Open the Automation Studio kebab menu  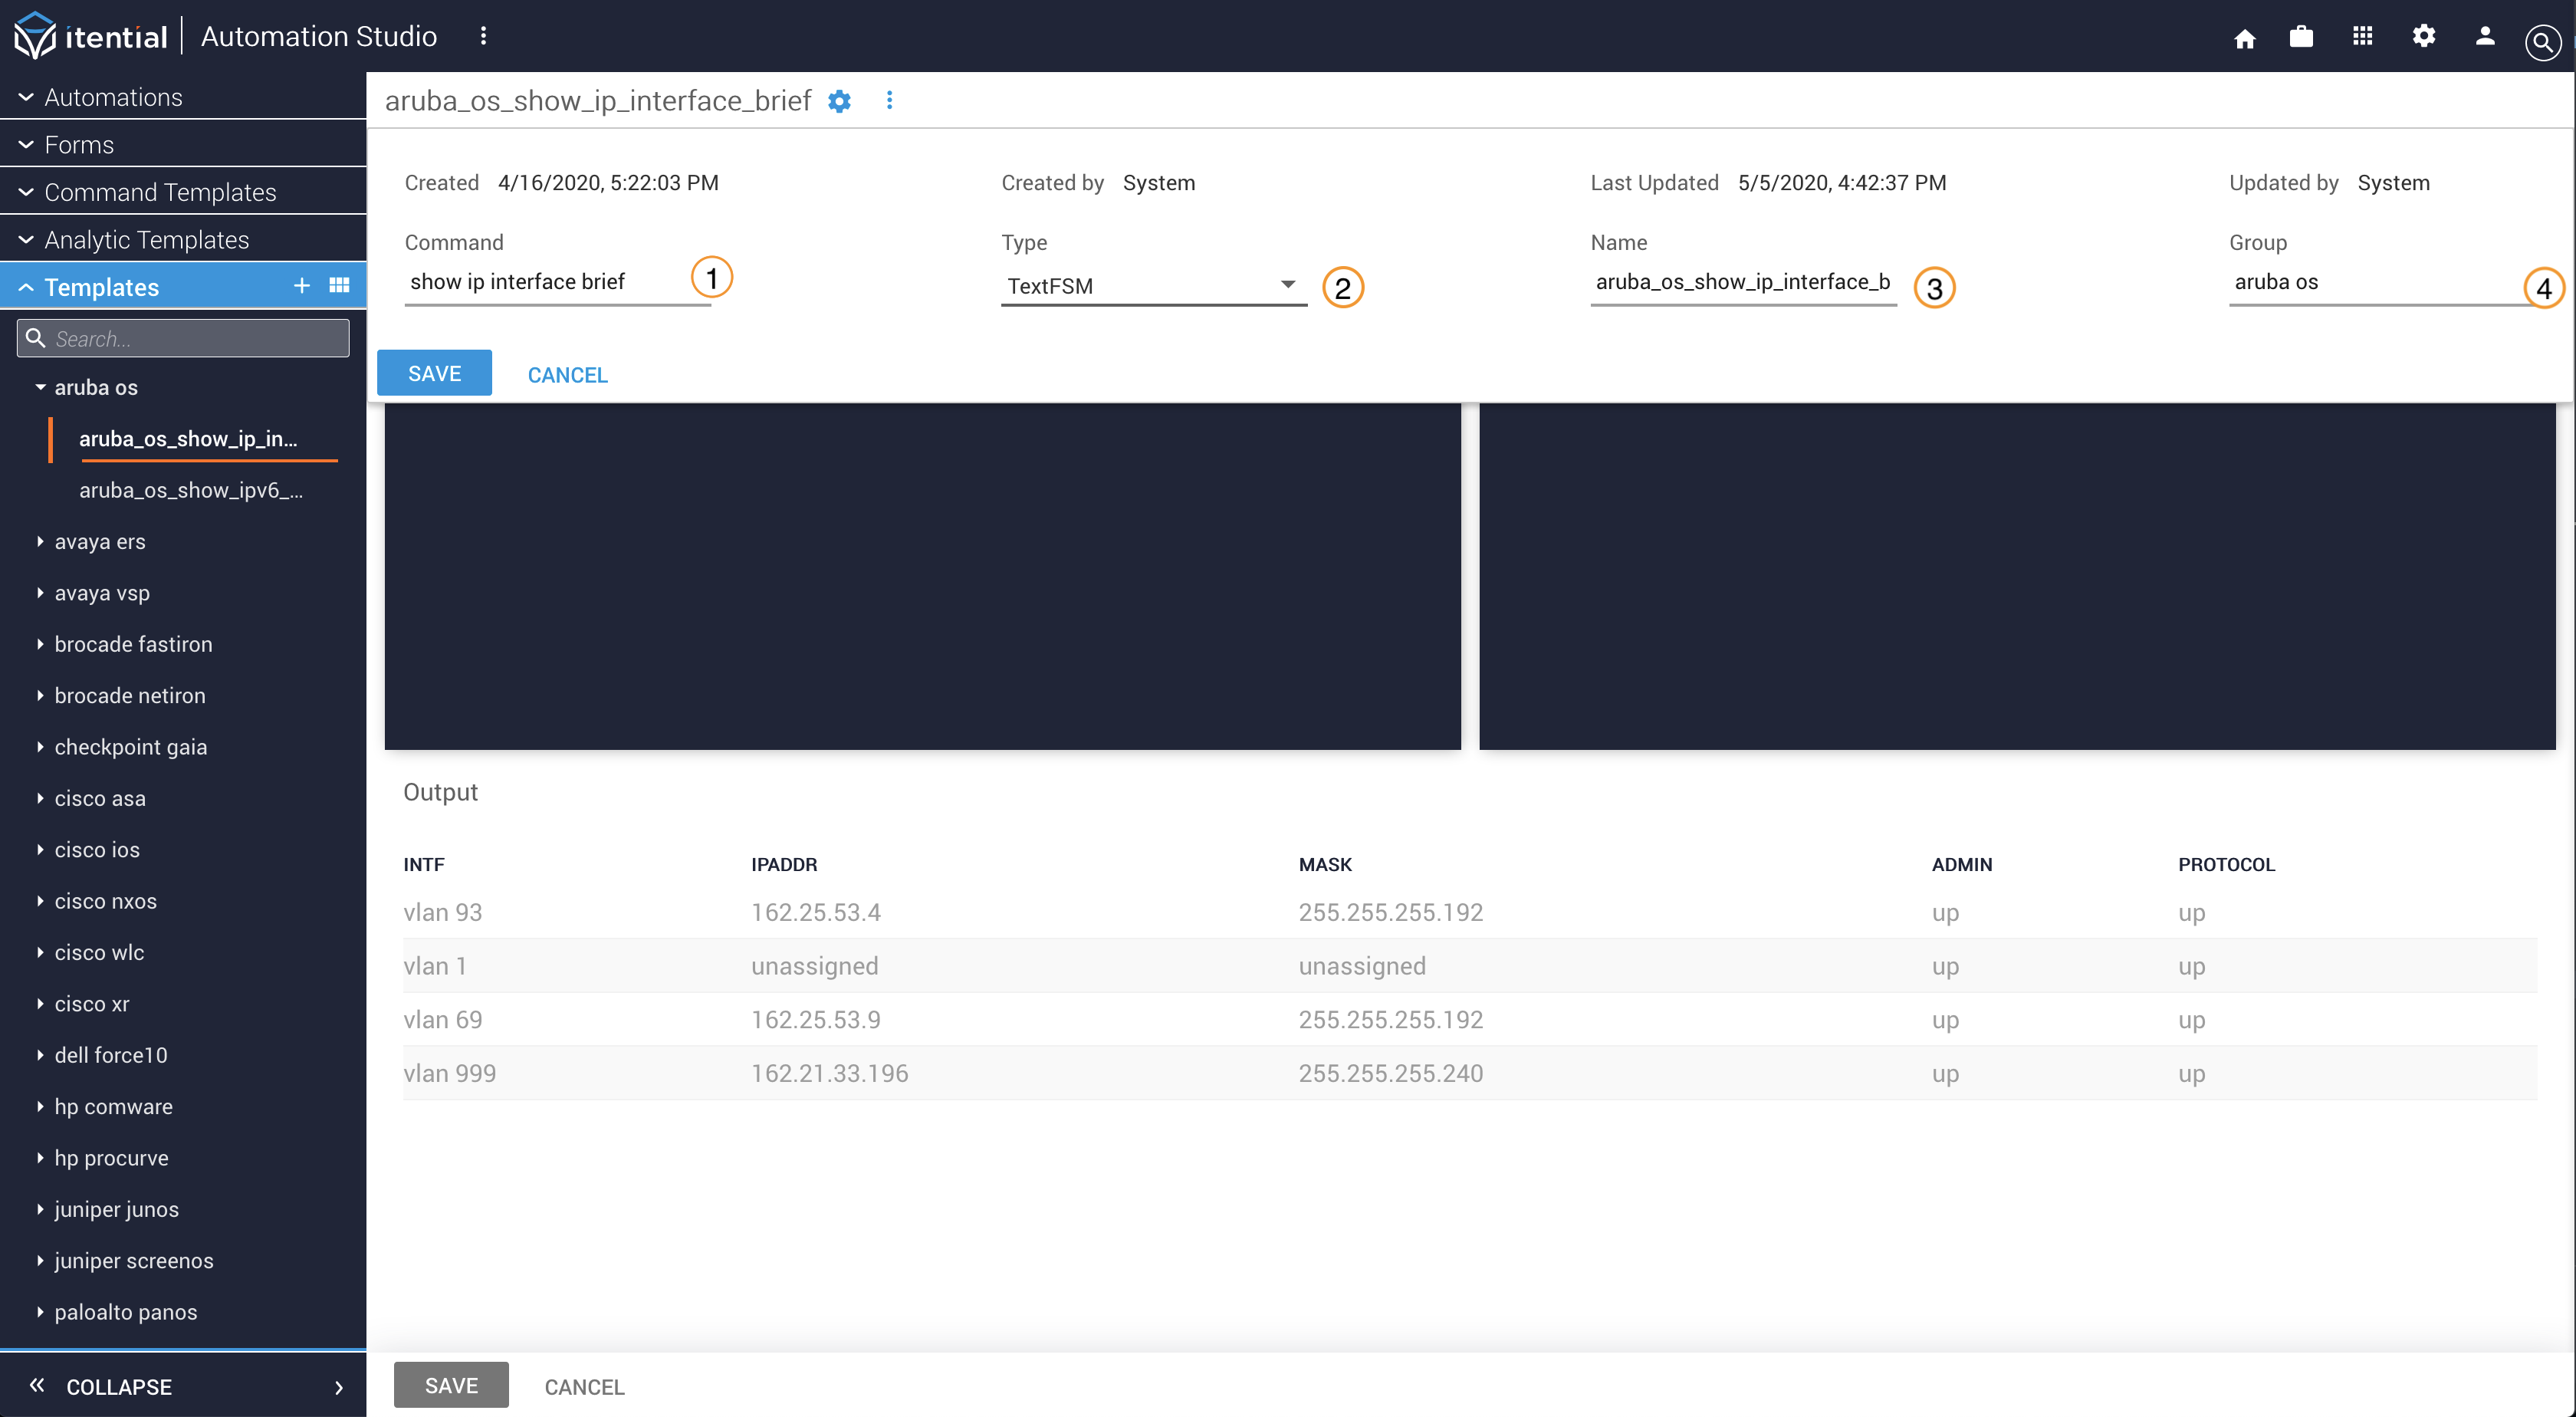coord(483,36)
